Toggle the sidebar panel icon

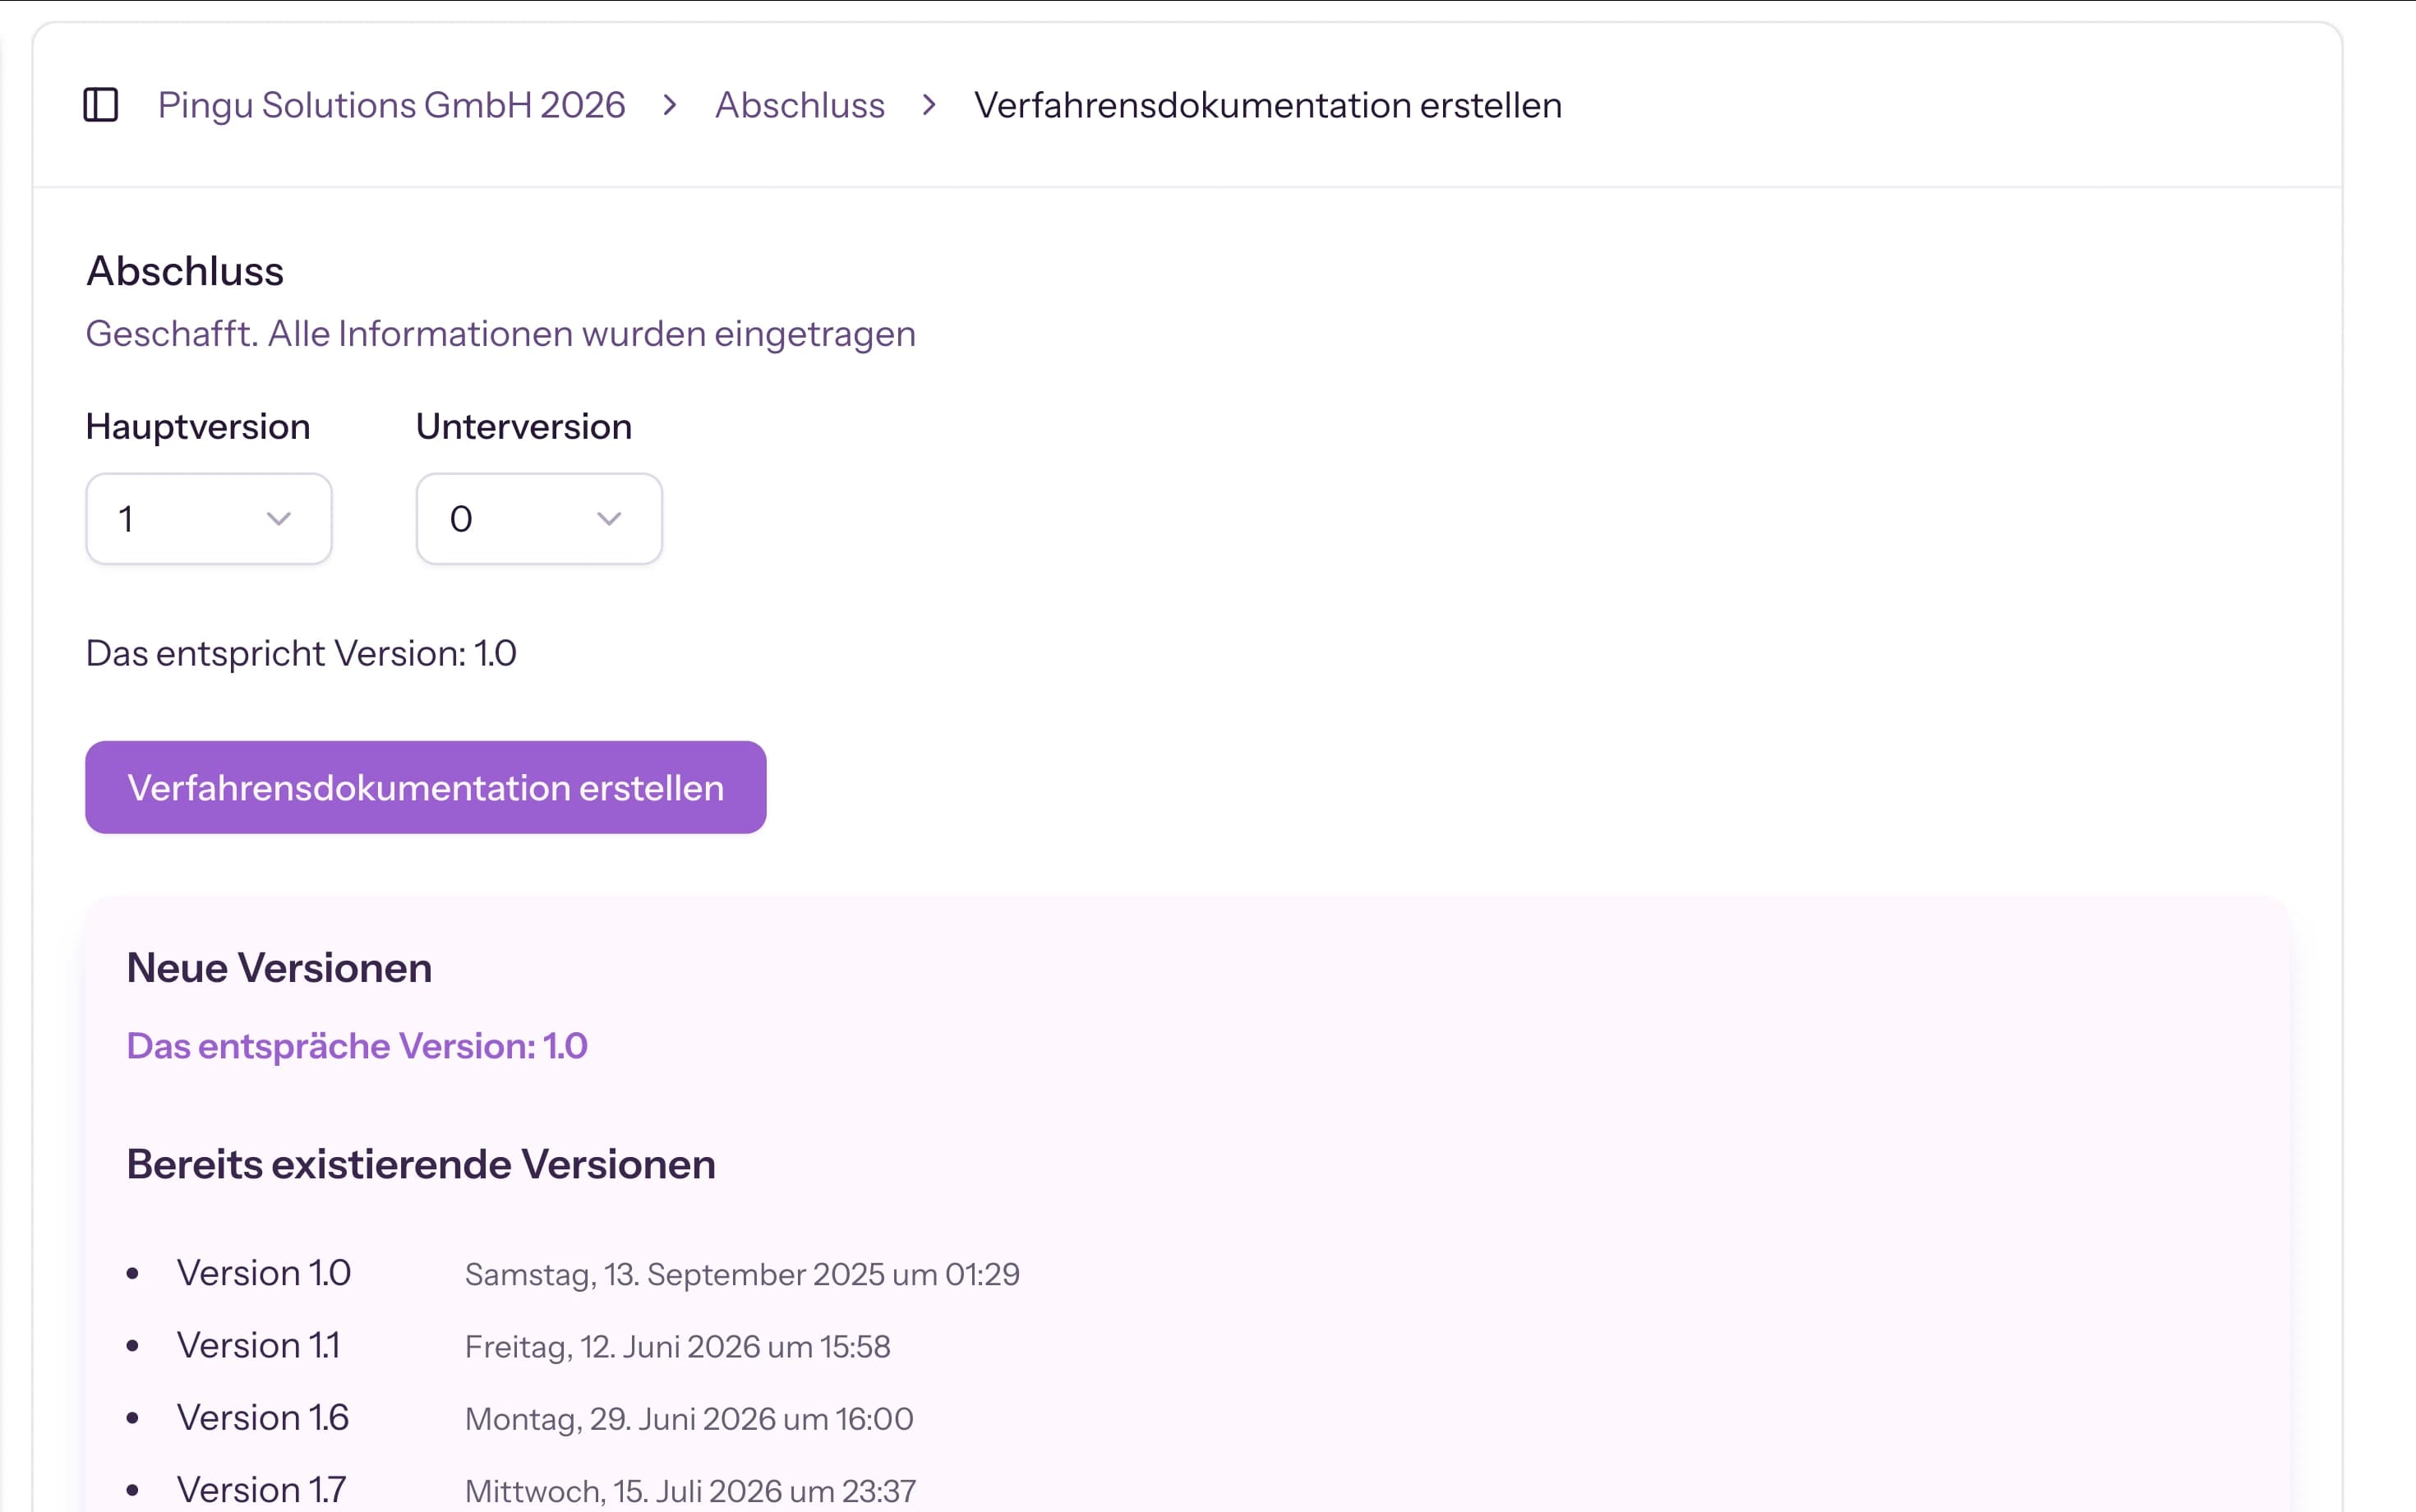point(100,105)
